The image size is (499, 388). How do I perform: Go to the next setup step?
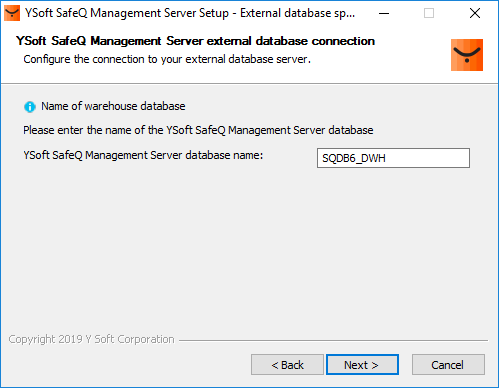click(362, 365)
